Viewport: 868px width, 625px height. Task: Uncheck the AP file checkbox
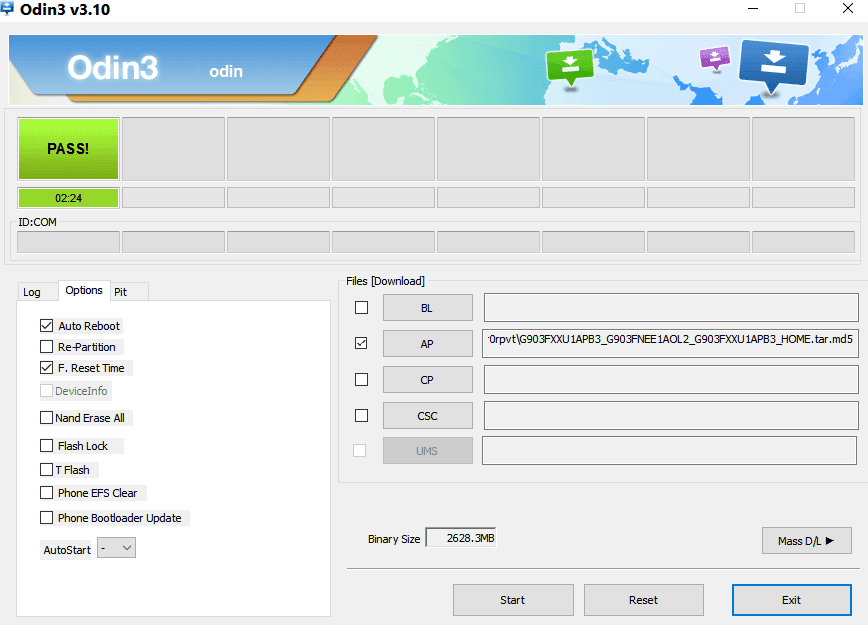click(361, 343)
